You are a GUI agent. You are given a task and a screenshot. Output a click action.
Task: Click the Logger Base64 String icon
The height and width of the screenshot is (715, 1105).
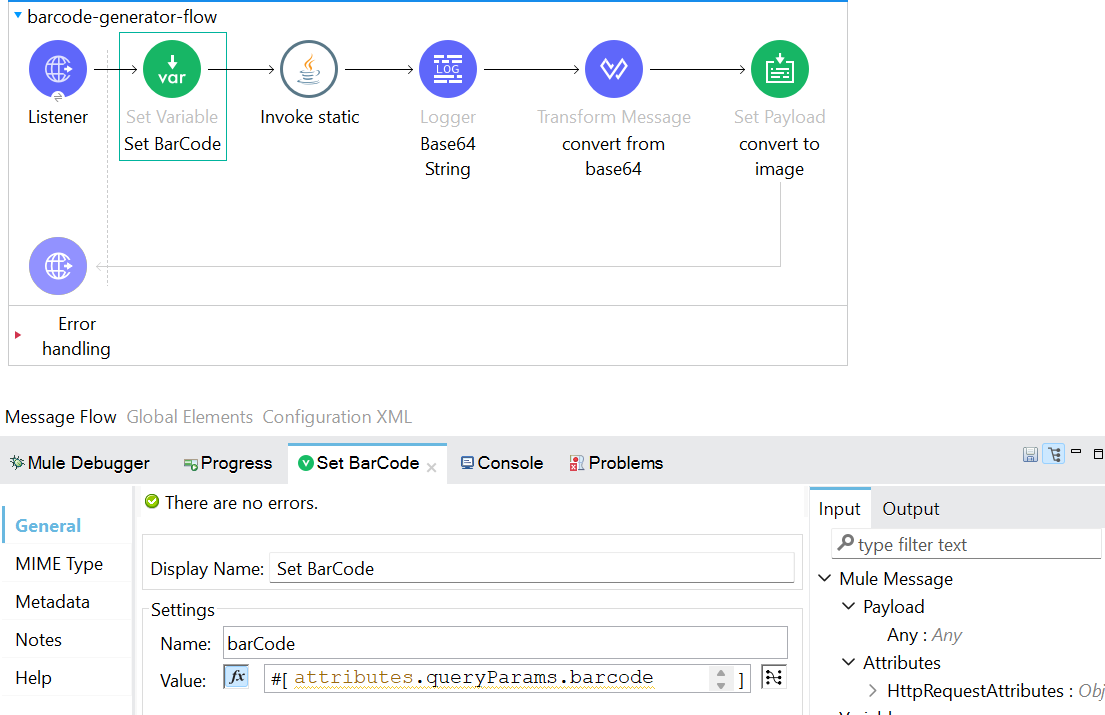[447, 68]
